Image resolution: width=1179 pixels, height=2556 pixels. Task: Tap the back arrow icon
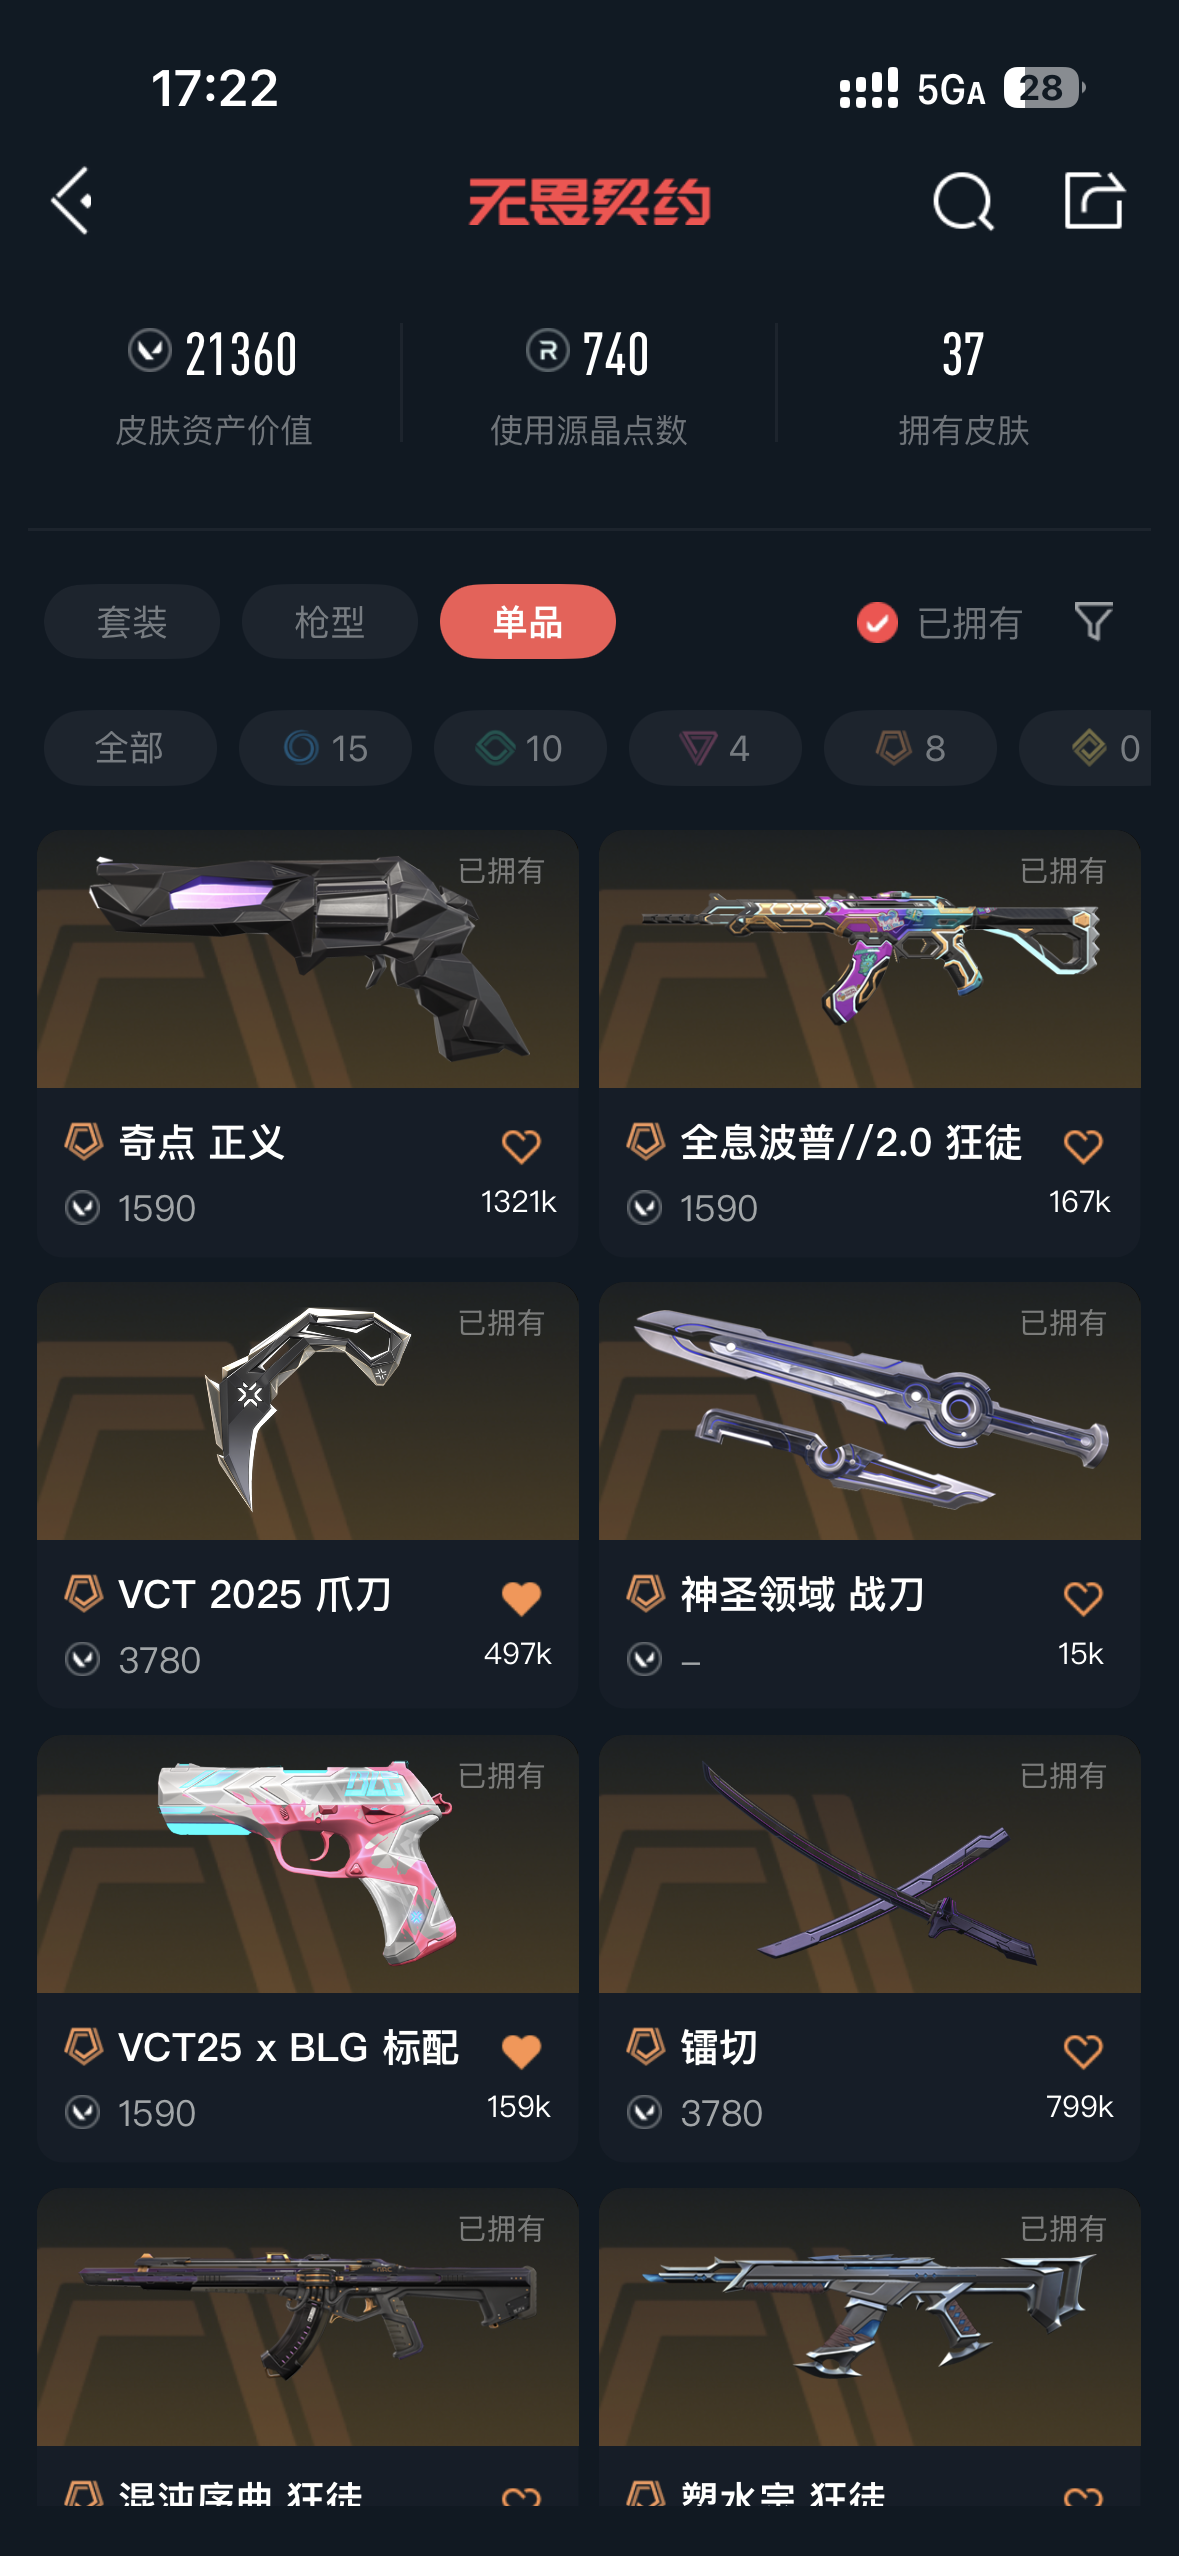[x=72, y=201]
